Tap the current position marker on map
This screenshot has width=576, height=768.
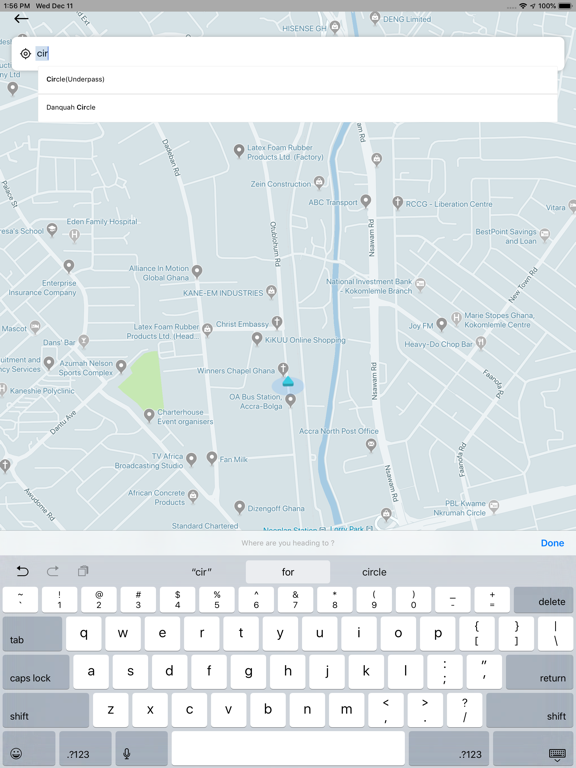pyautogui.click(x=288, y=384)
